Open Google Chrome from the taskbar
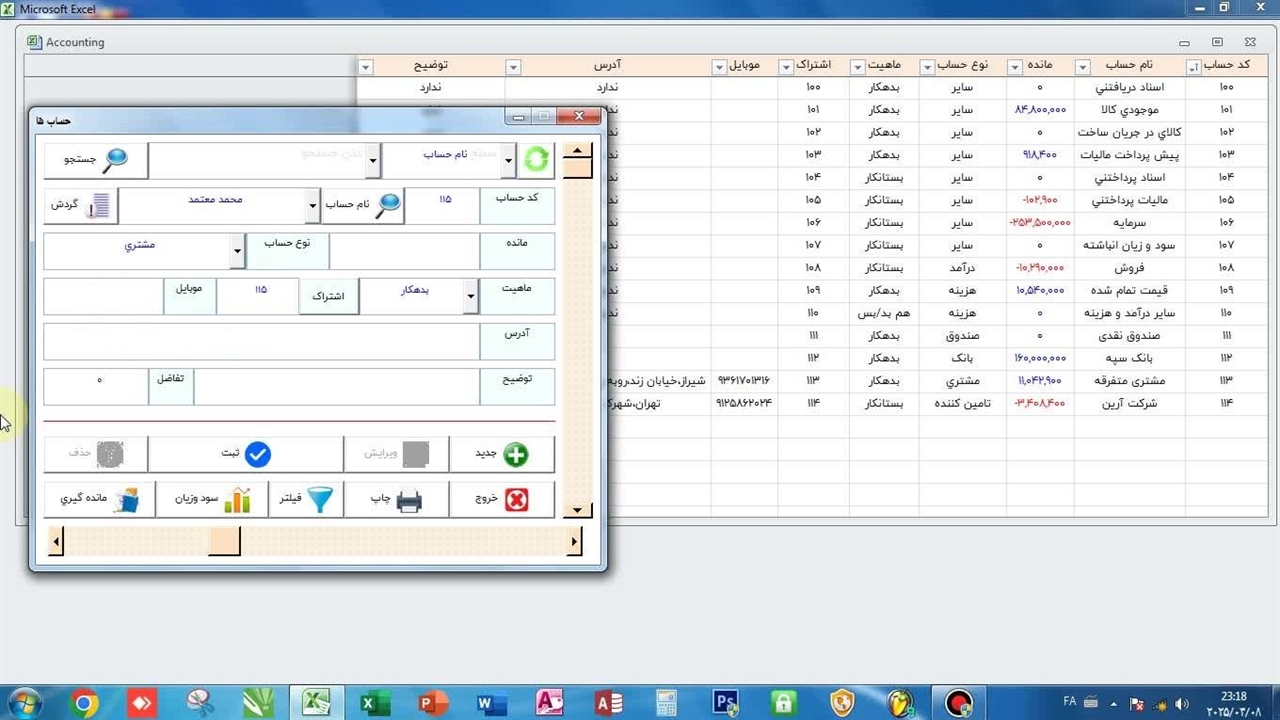The height and width of the screenshot is (720, 1280). pos(85,703)
